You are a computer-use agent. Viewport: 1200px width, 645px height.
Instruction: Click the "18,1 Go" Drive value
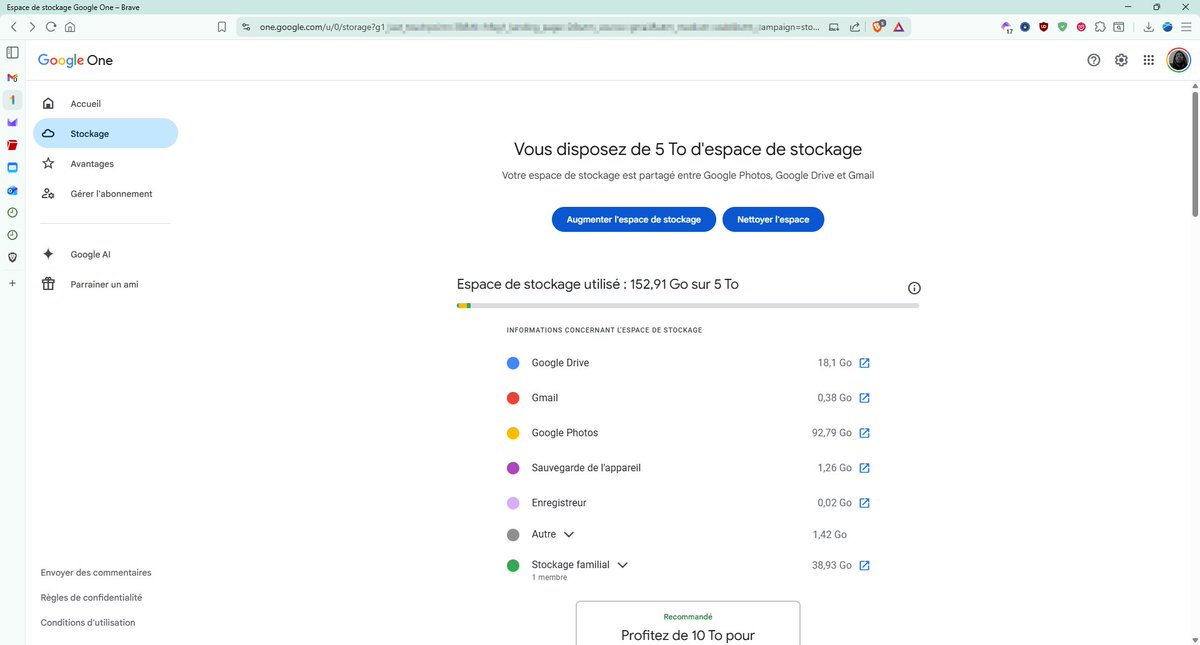tap(835, 363)
